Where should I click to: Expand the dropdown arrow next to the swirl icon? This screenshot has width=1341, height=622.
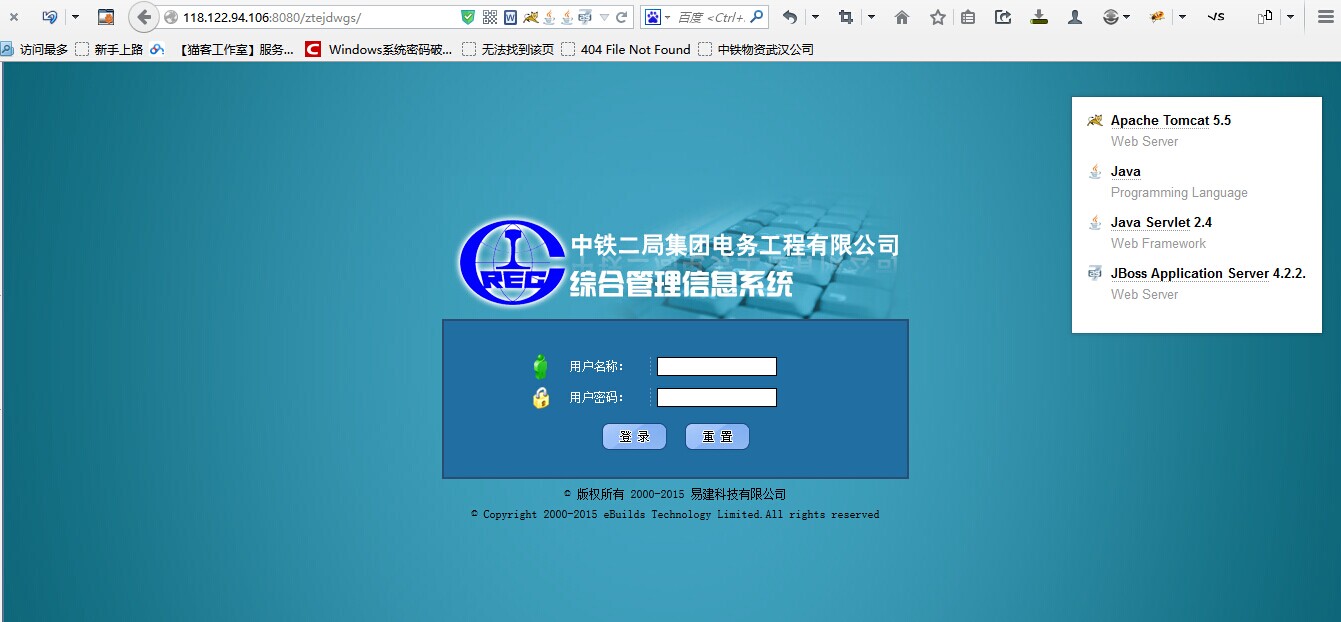click(75, 17)
